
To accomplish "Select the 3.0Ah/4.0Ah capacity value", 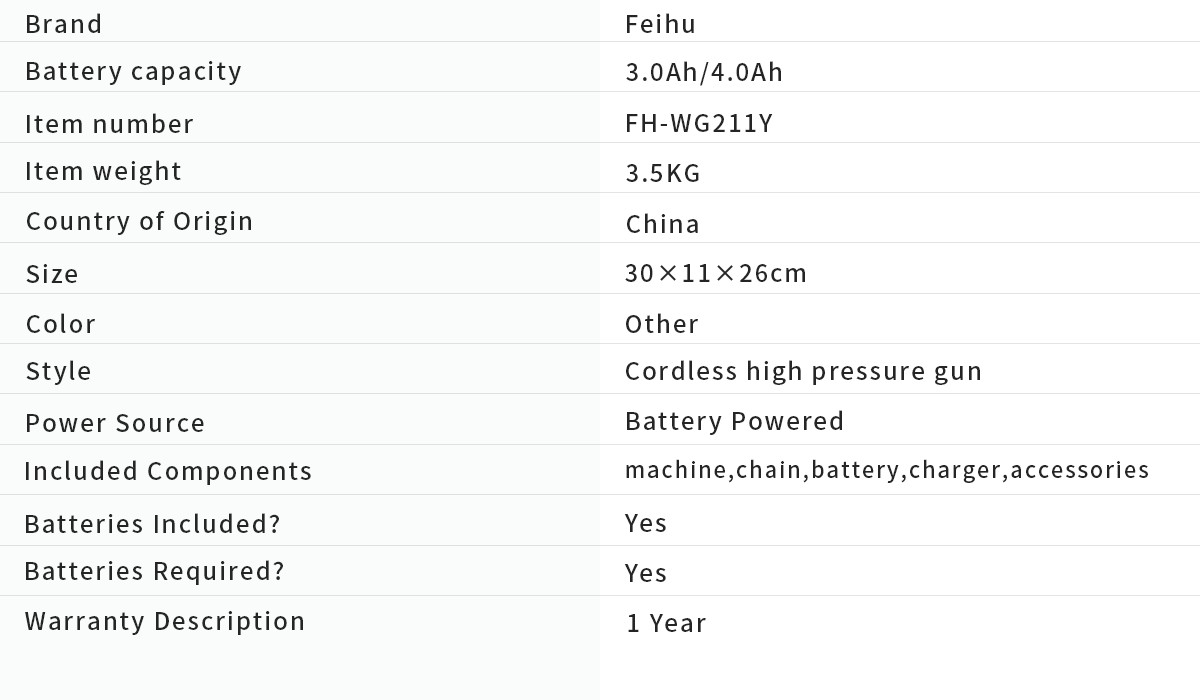I will pos(704,72).
